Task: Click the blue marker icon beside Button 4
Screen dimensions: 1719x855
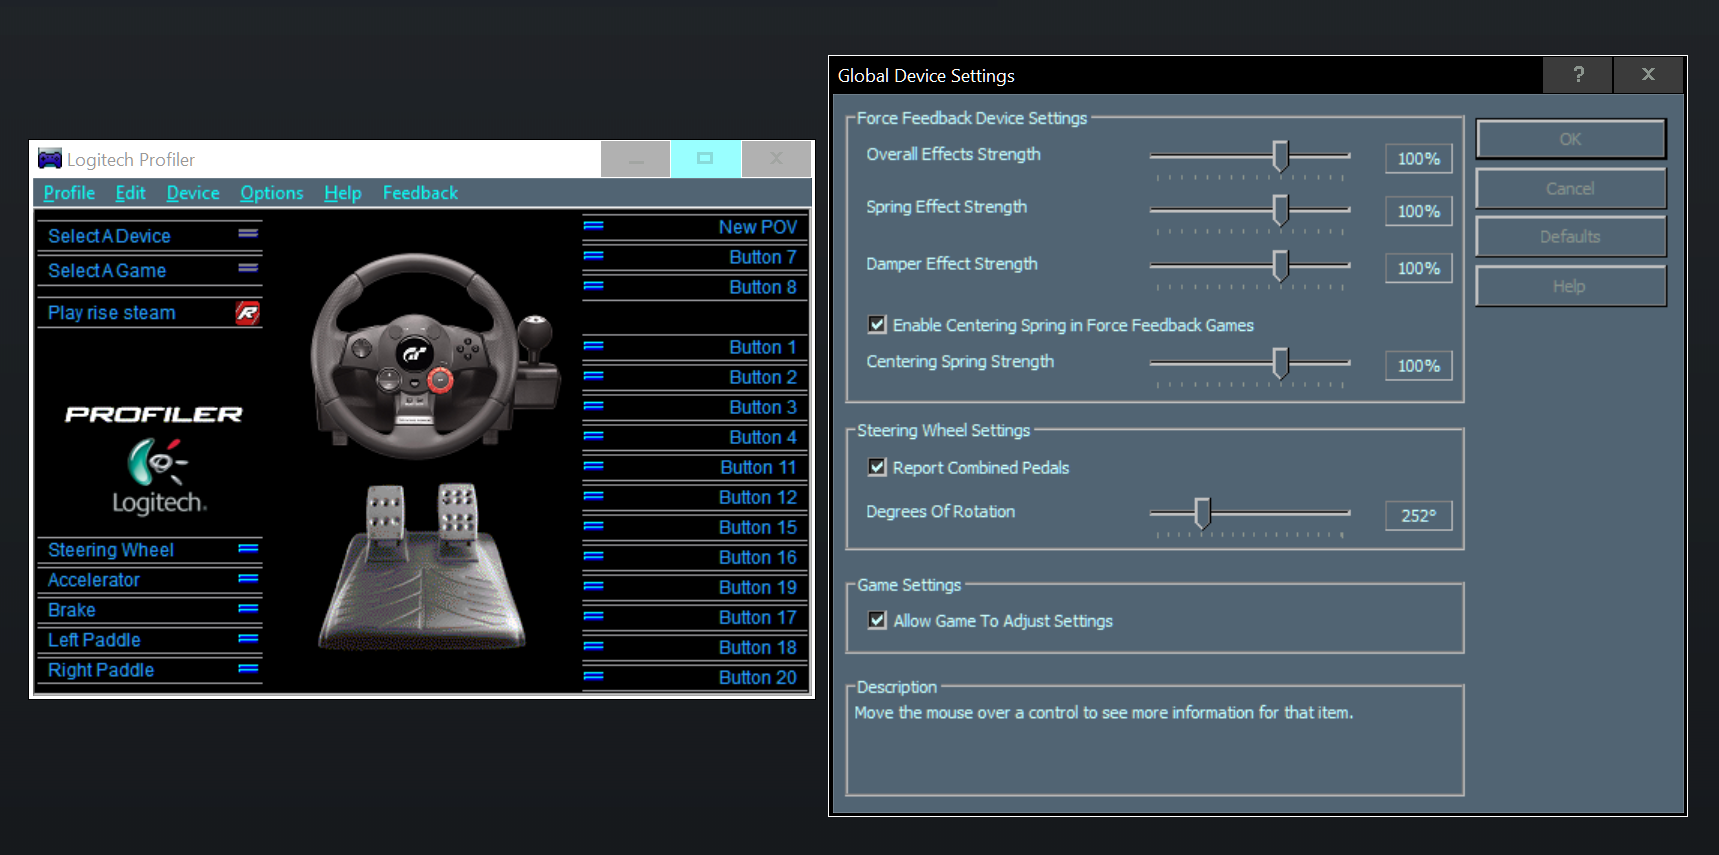Action: pyautogui.click(x=593, y=436)
